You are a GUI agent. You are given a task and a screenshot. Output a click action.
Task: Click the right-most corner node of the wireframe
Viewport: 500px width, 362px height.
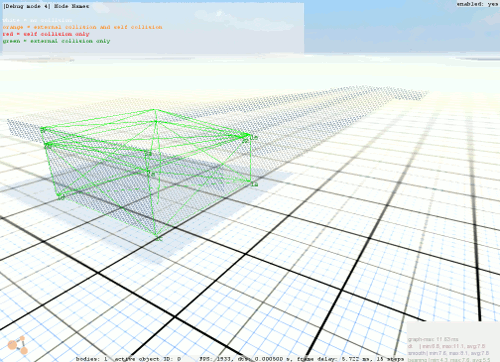[250, 136]
